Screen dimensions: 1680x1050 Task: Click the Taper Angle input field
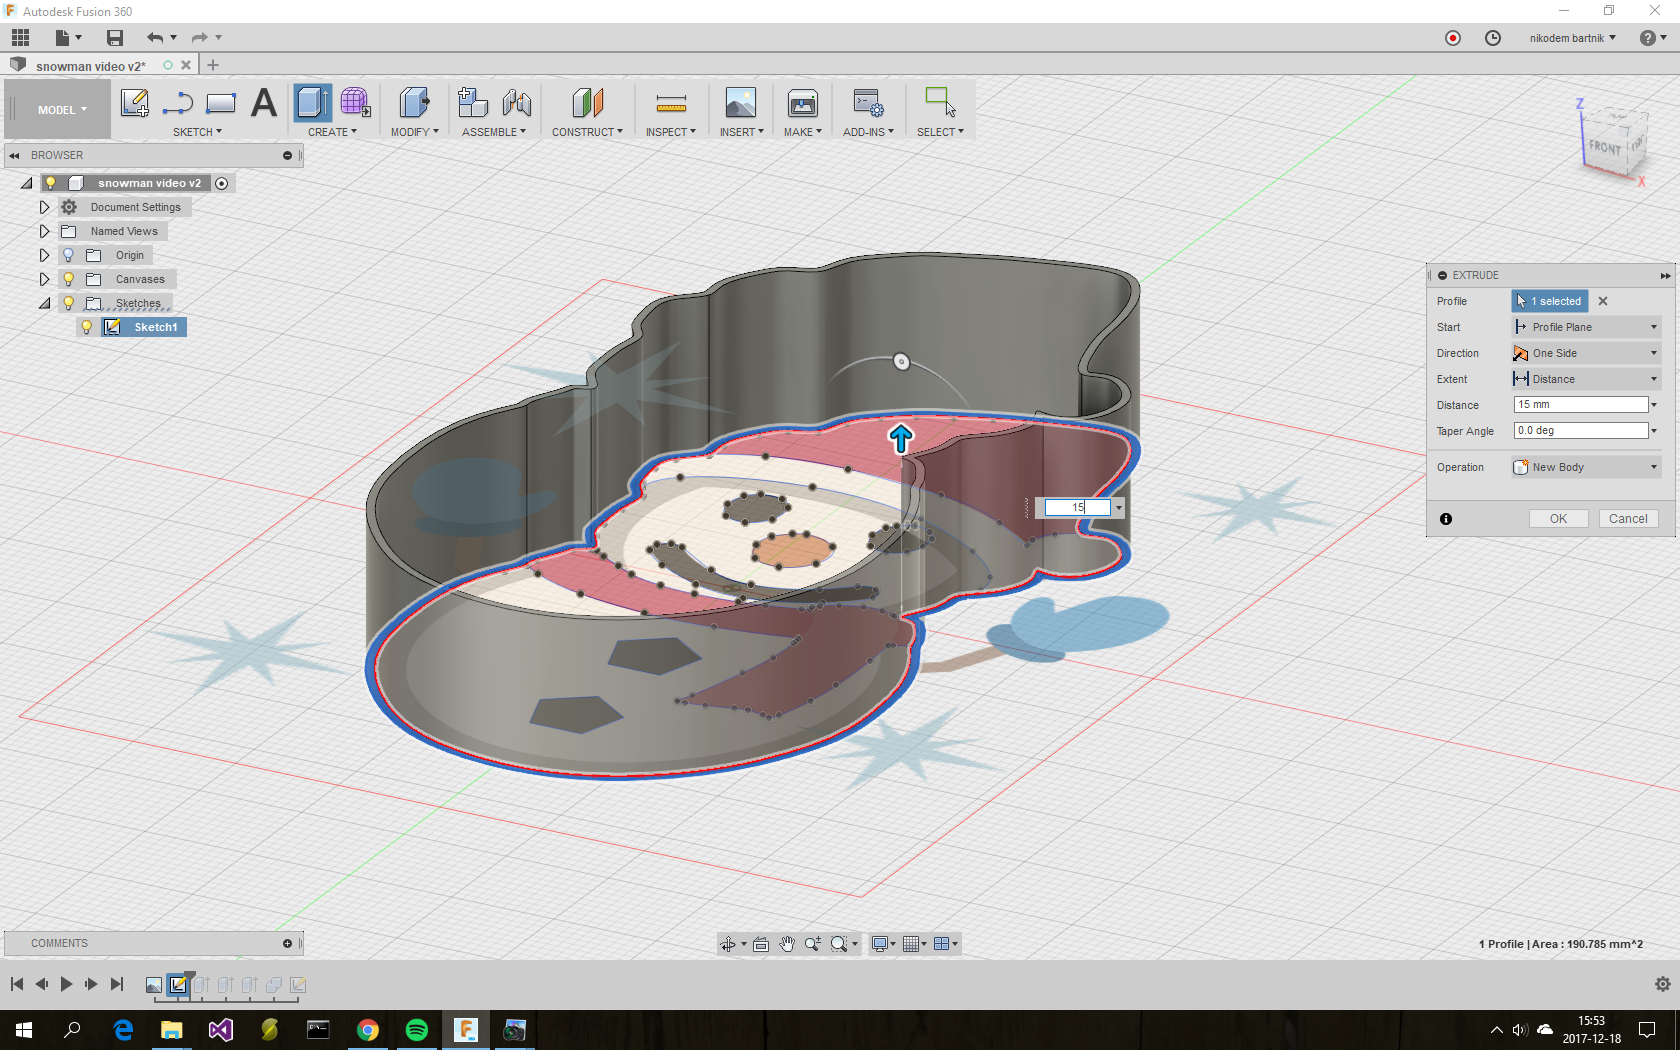1580,431
